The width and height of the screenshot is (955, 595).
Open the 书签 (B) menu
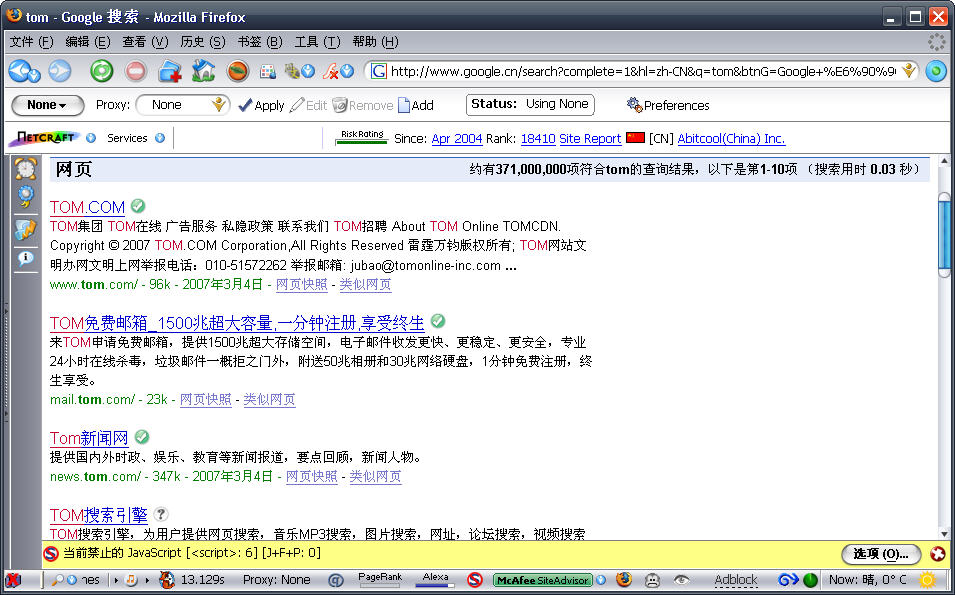pos(260,41)
